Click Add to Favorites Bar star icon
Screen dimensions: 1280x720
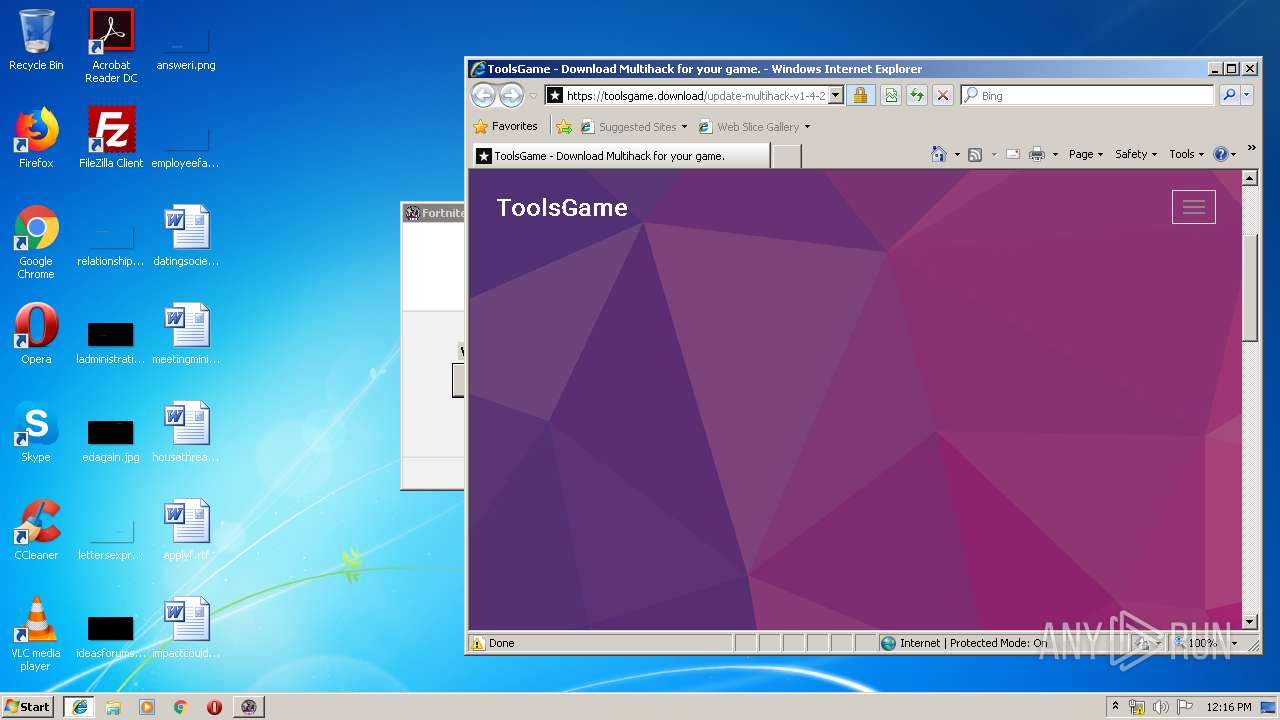564,127
